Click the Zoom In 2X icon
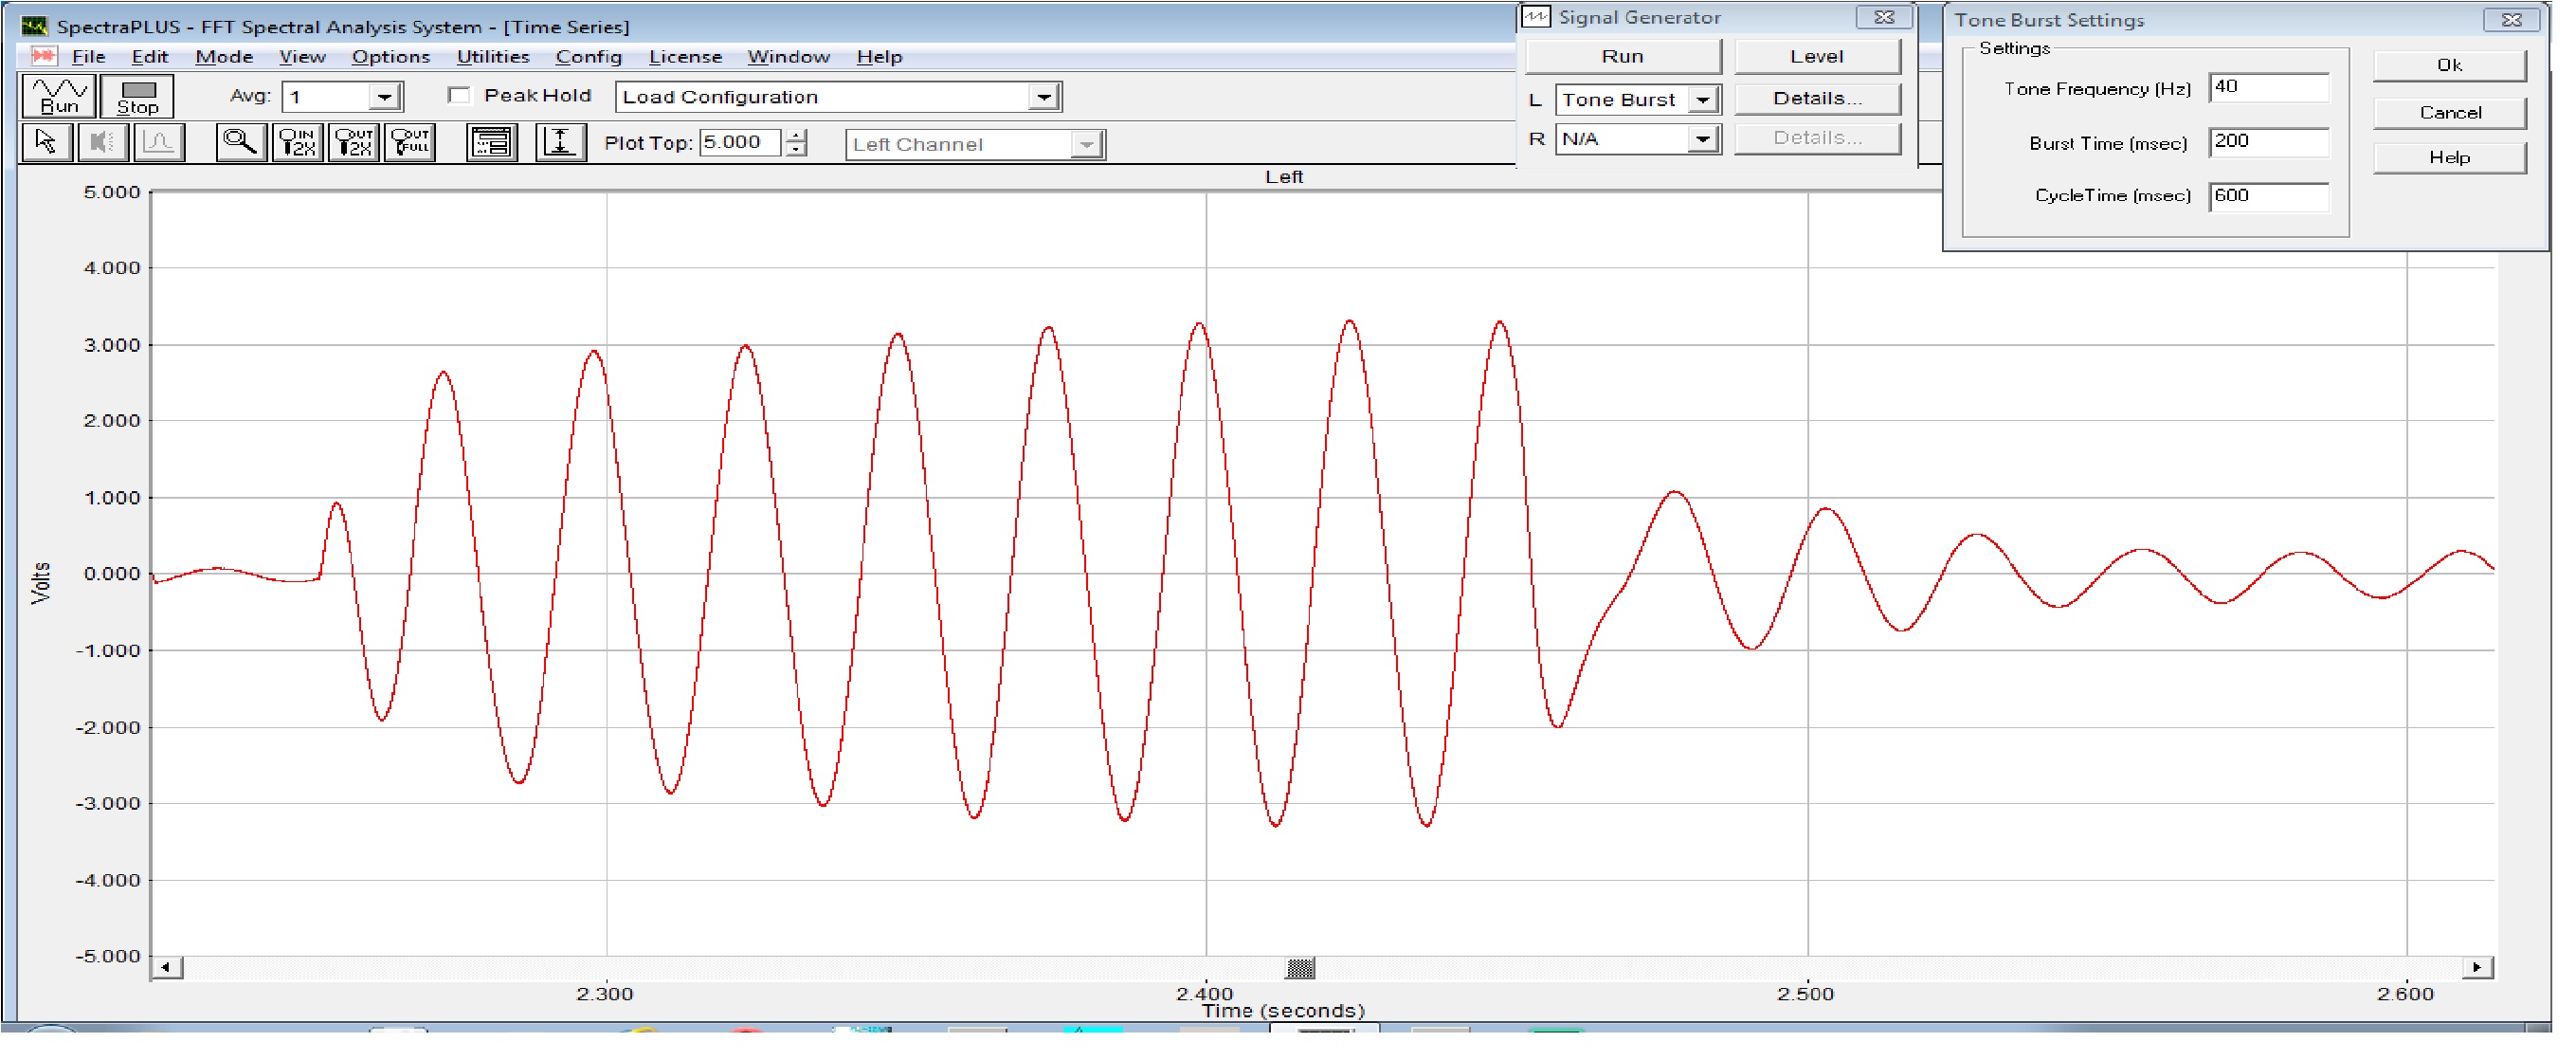 pyautogui.click(x=298, y=142)
